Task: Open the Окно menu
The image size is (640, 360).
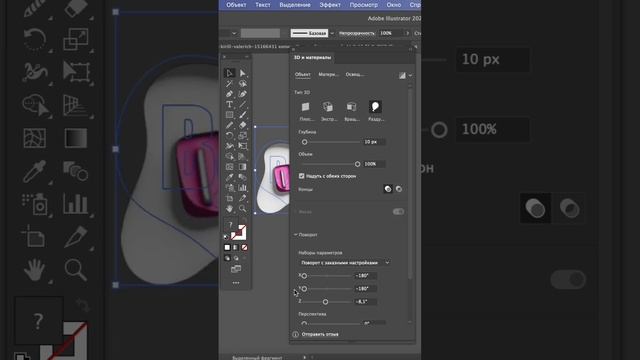Action: (x=394, y=5)
